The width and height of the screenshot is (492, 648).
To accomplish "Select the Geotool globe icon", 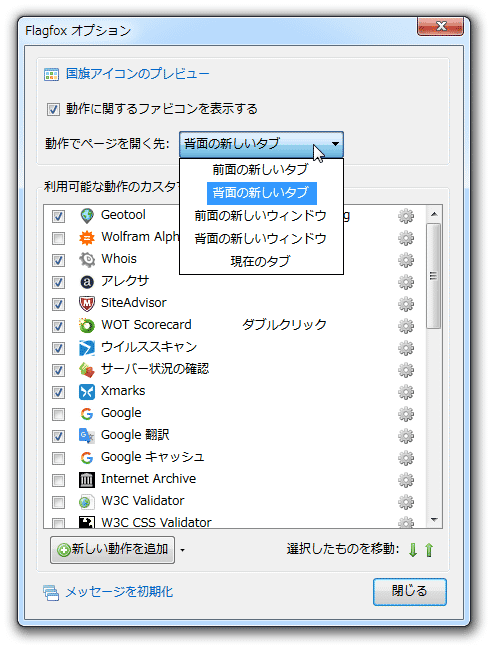I will (87, 216).
